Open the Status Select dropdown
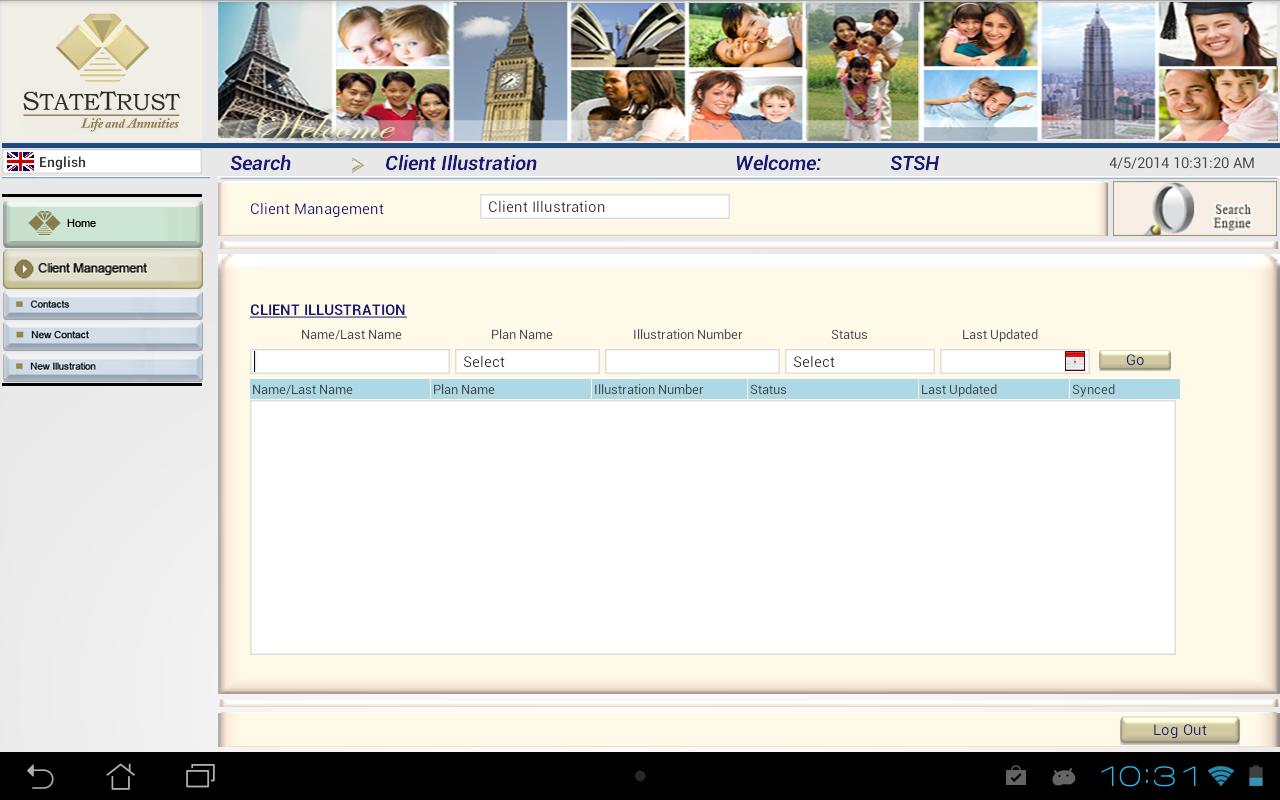This screenshot has height=800, width=1280. [x=859, y=361]
